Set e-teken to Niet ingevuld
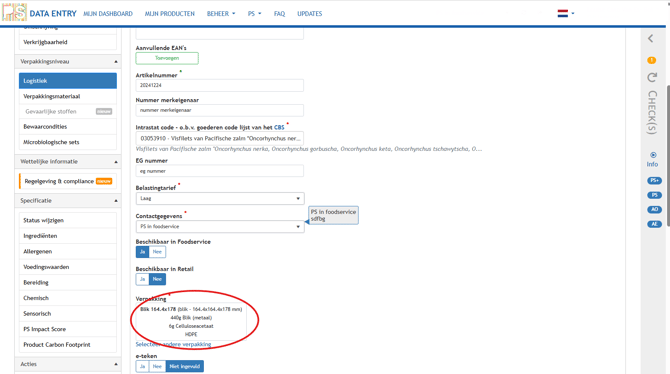This screenshot has height=374, width=670. (185, 366)
